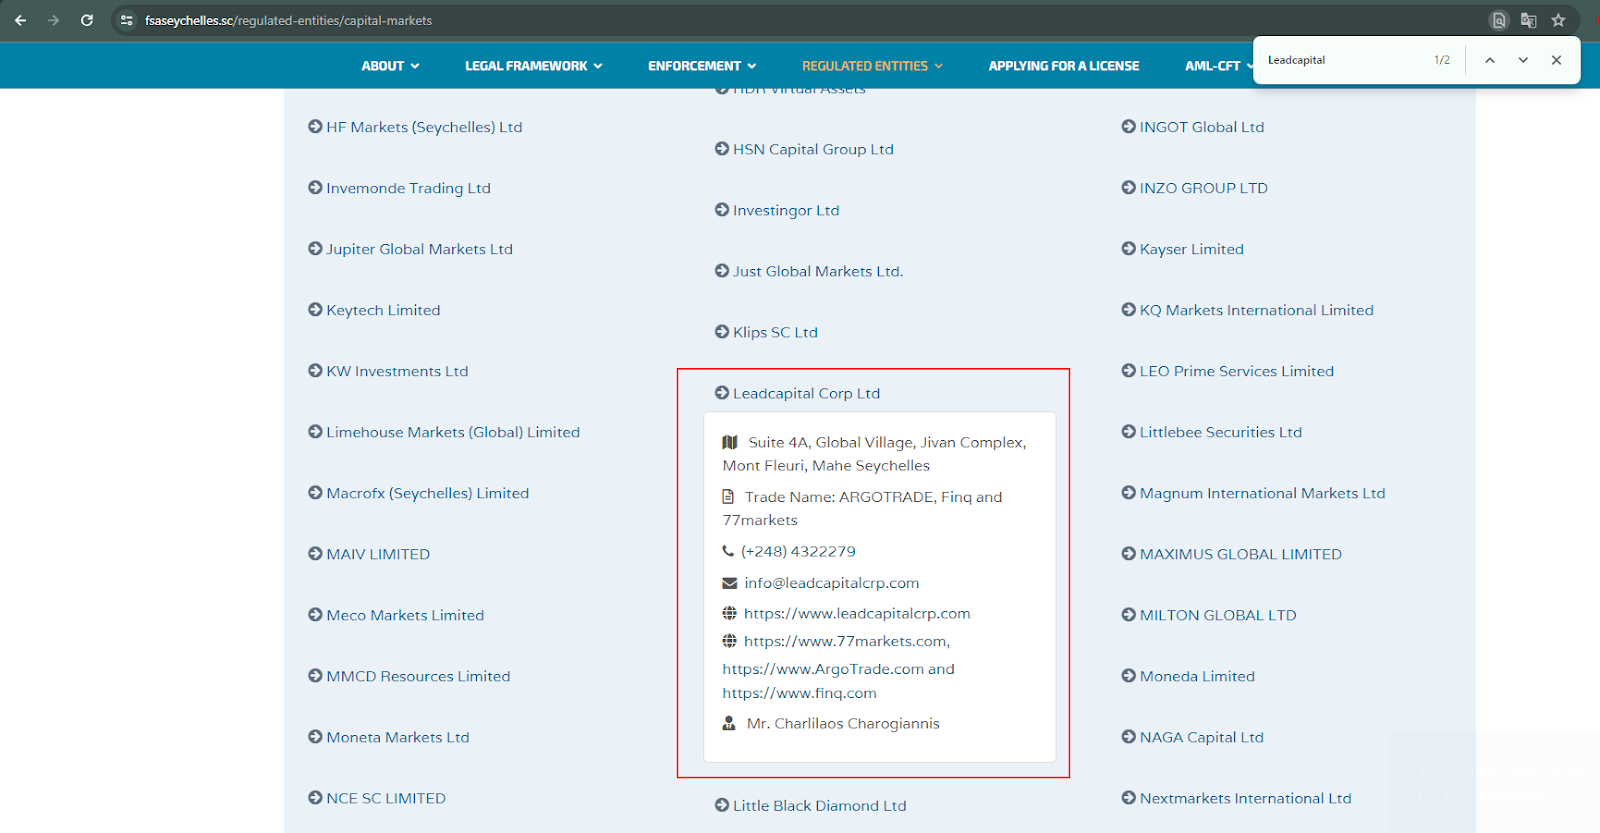Open Little Black Diamond Ltd entry
This screenshot has width=1600, height=833.
[x=810, y=805]
